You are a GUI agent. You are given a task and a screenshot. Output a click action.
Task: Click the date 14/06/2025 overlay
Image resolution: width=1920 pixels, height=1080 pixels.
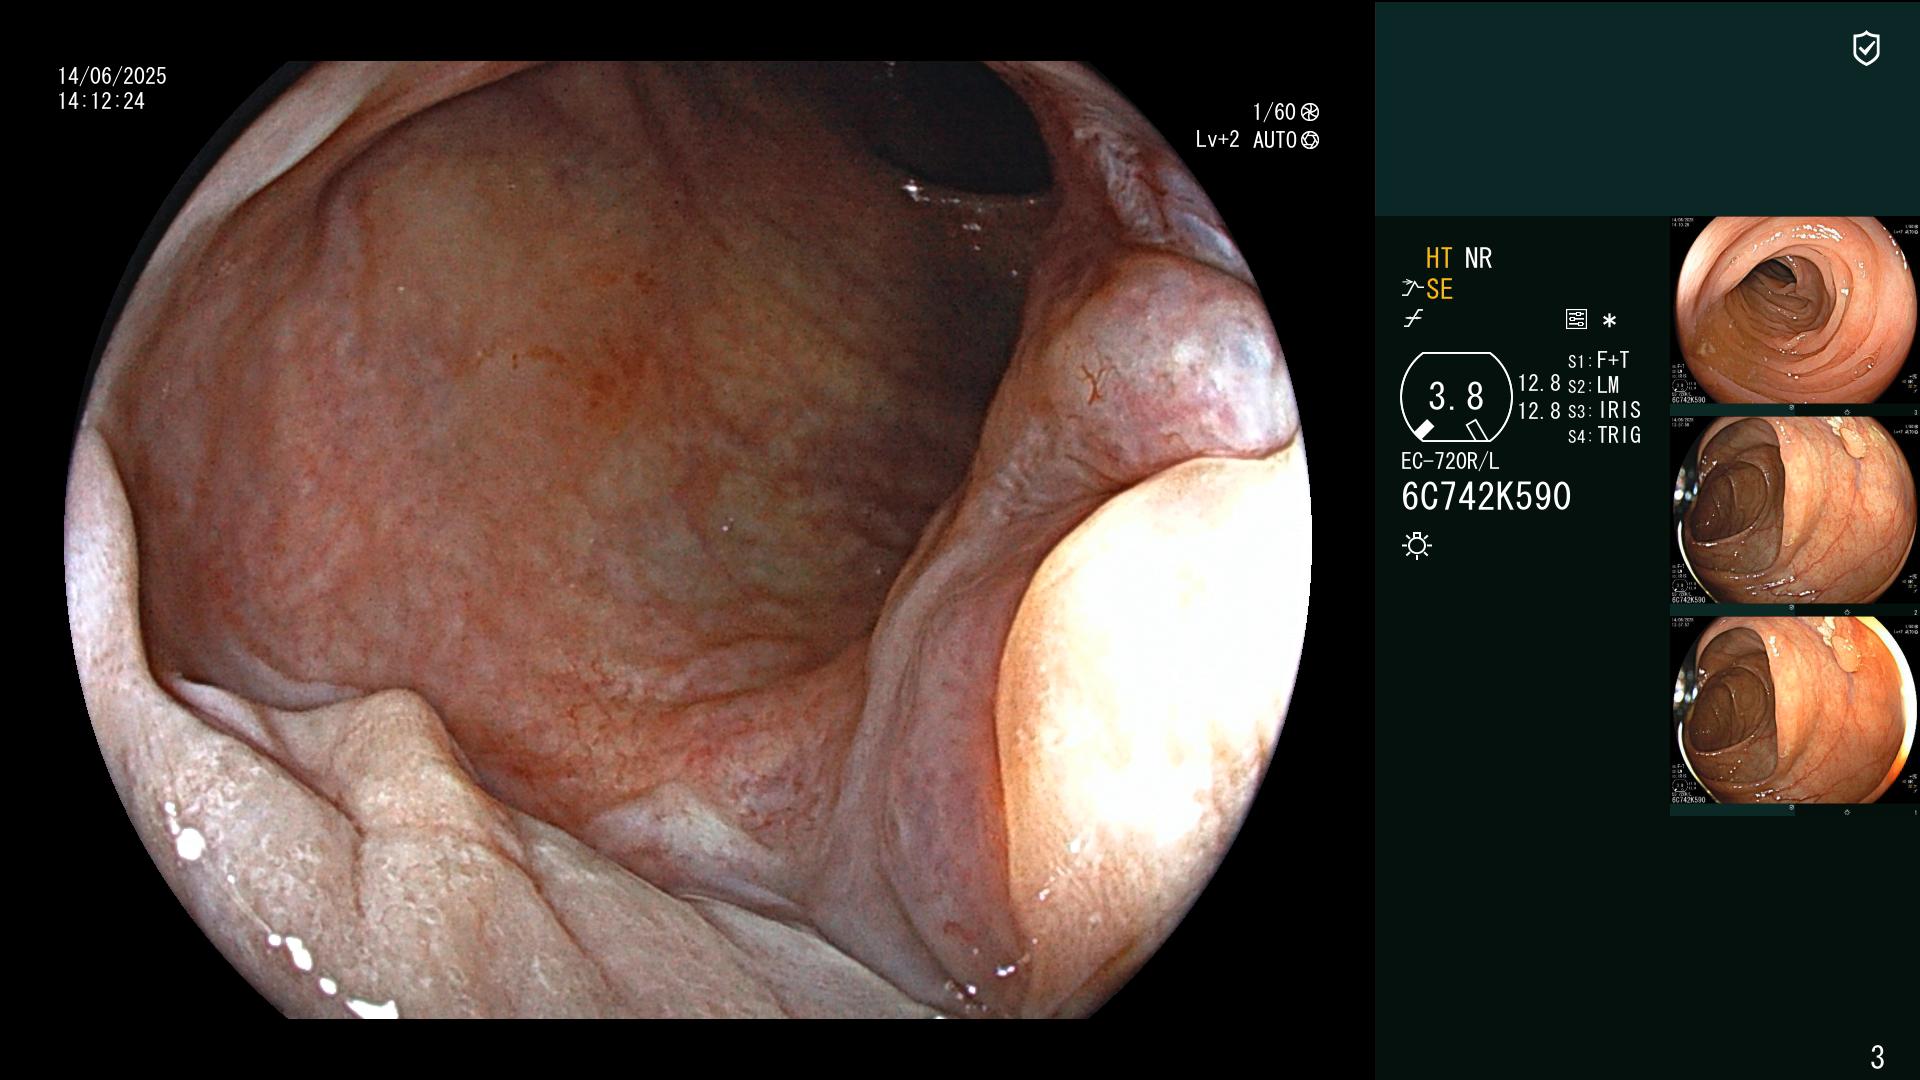tap(112, 76)
